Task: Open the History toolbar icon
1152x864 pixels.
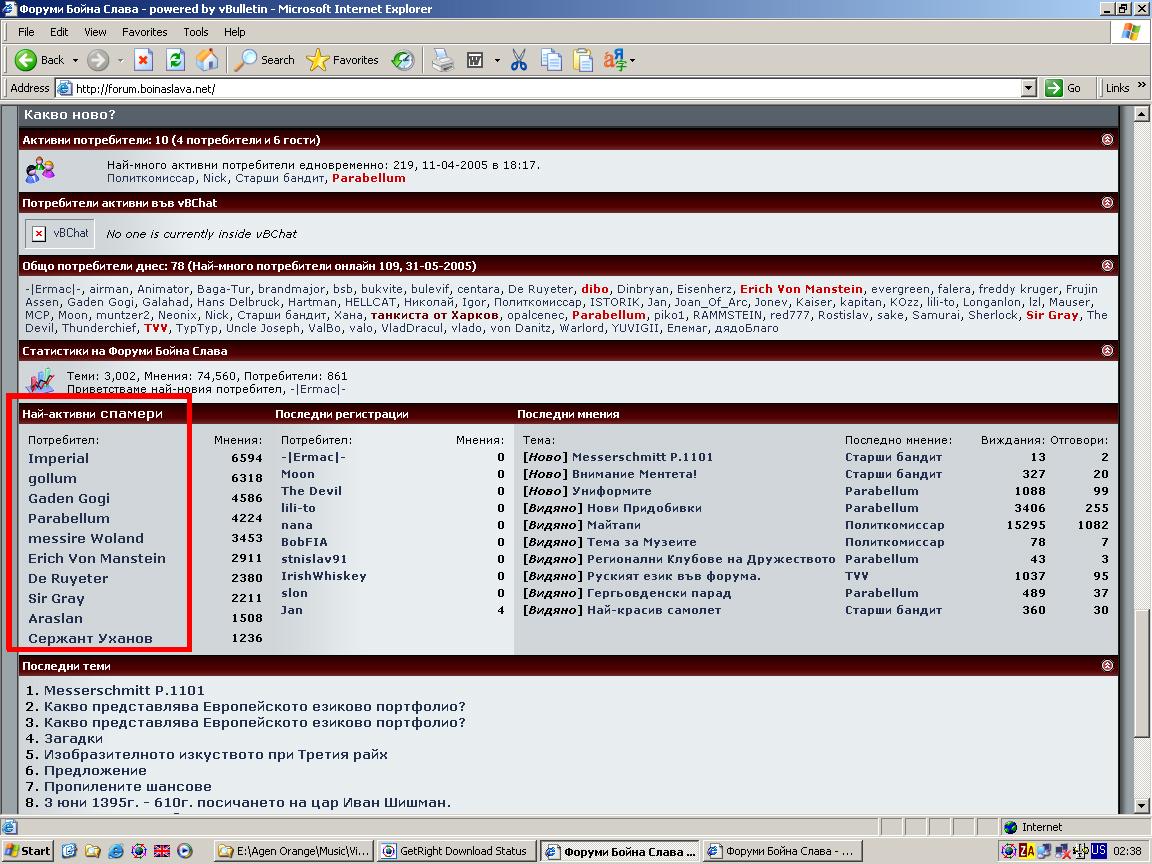Action: point(403,60)
